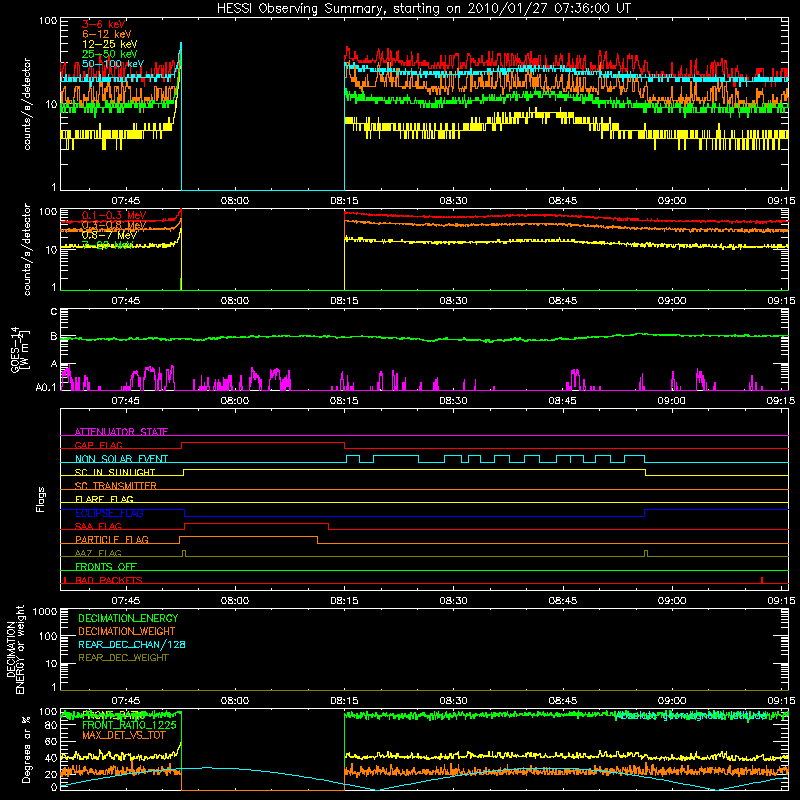
Task: Click the red bad-packets spike near 09:12
Action: point(762,580)
